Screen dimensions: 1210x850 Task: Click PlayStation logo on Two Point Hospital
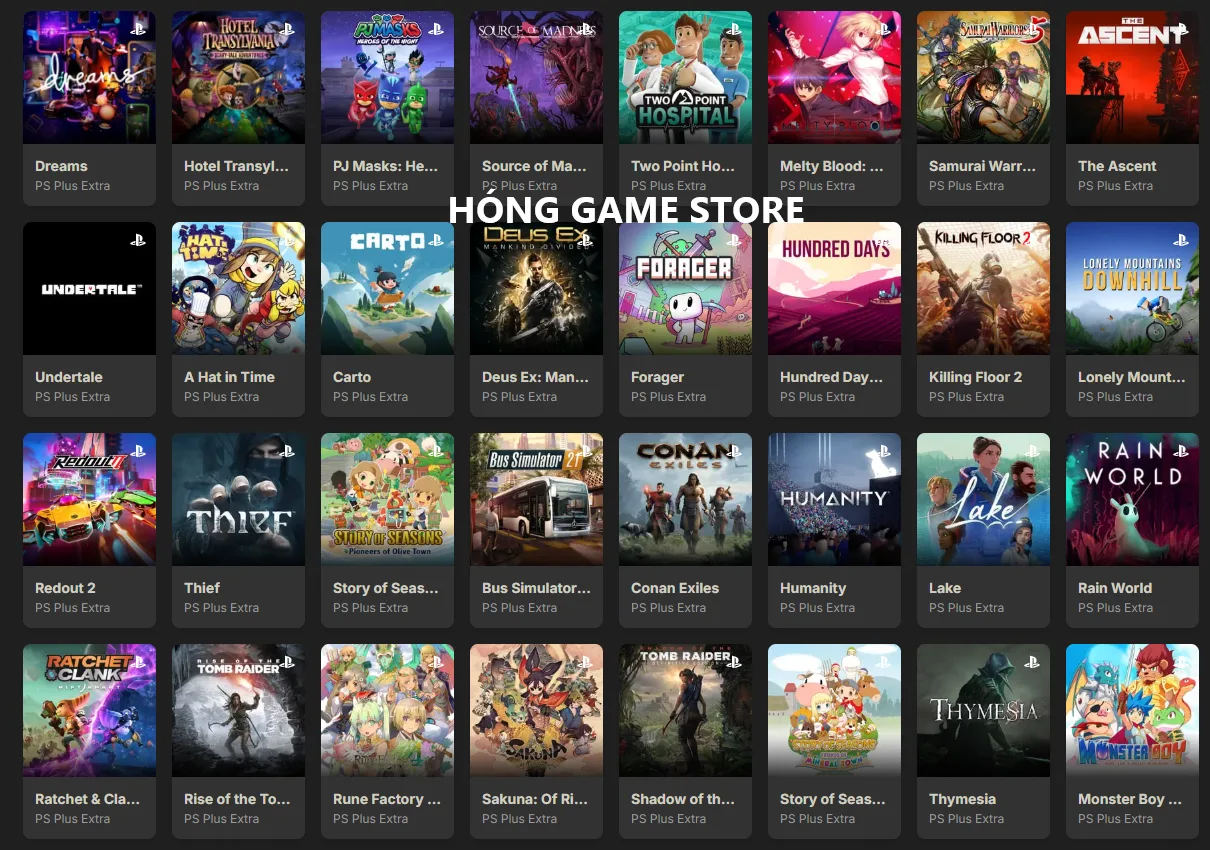[x=734, y=29]
